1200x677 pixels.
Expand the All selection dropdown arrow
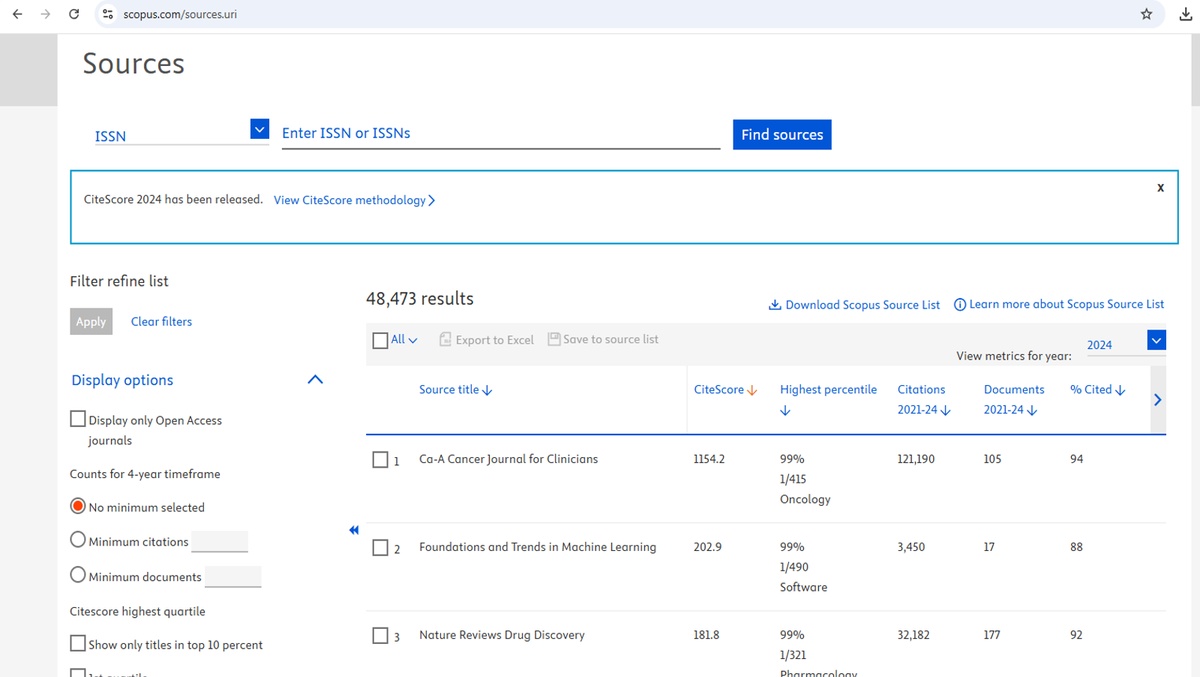[413, 341]
